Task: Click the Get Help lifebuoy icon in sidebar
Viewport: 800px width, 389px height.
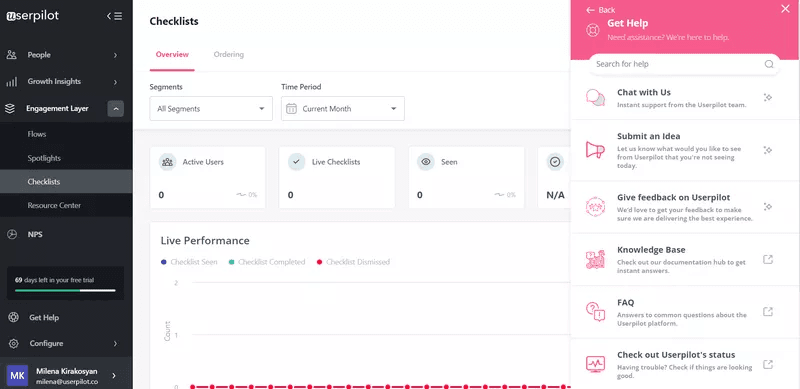Action: 13,318
